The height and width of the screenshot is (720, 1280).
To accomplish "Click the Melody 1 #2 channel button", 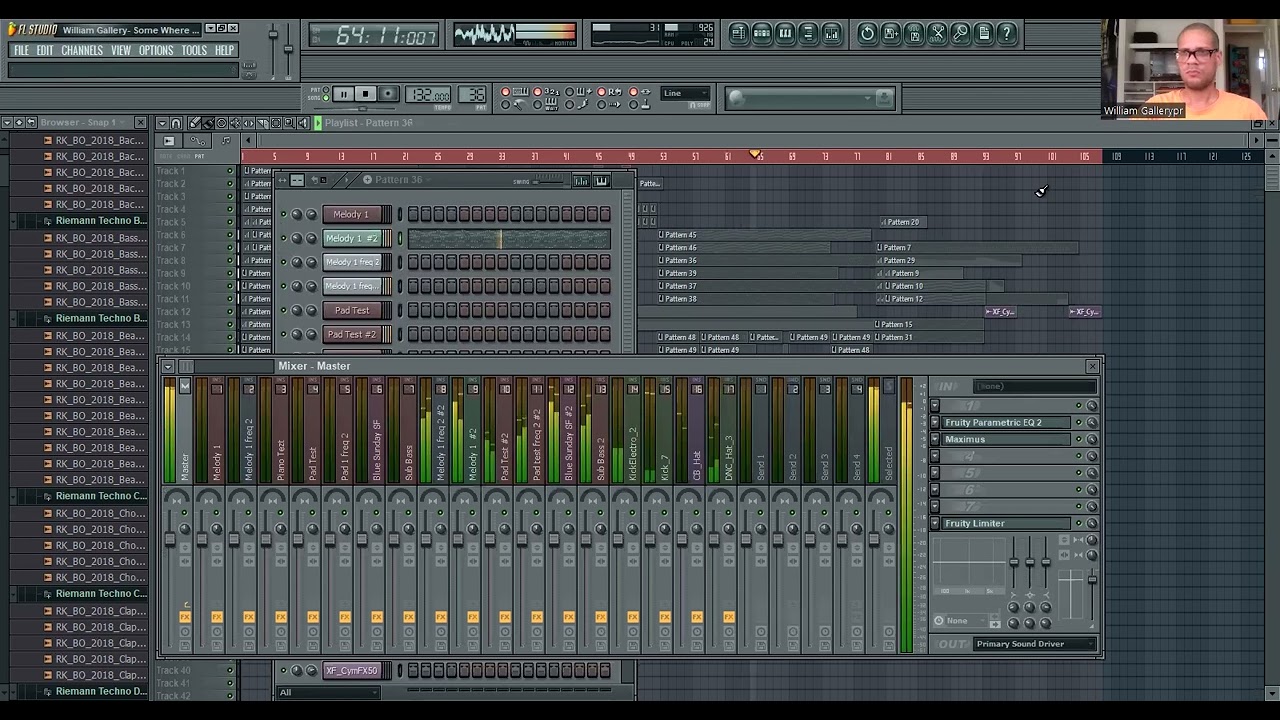I will point(352,238).
